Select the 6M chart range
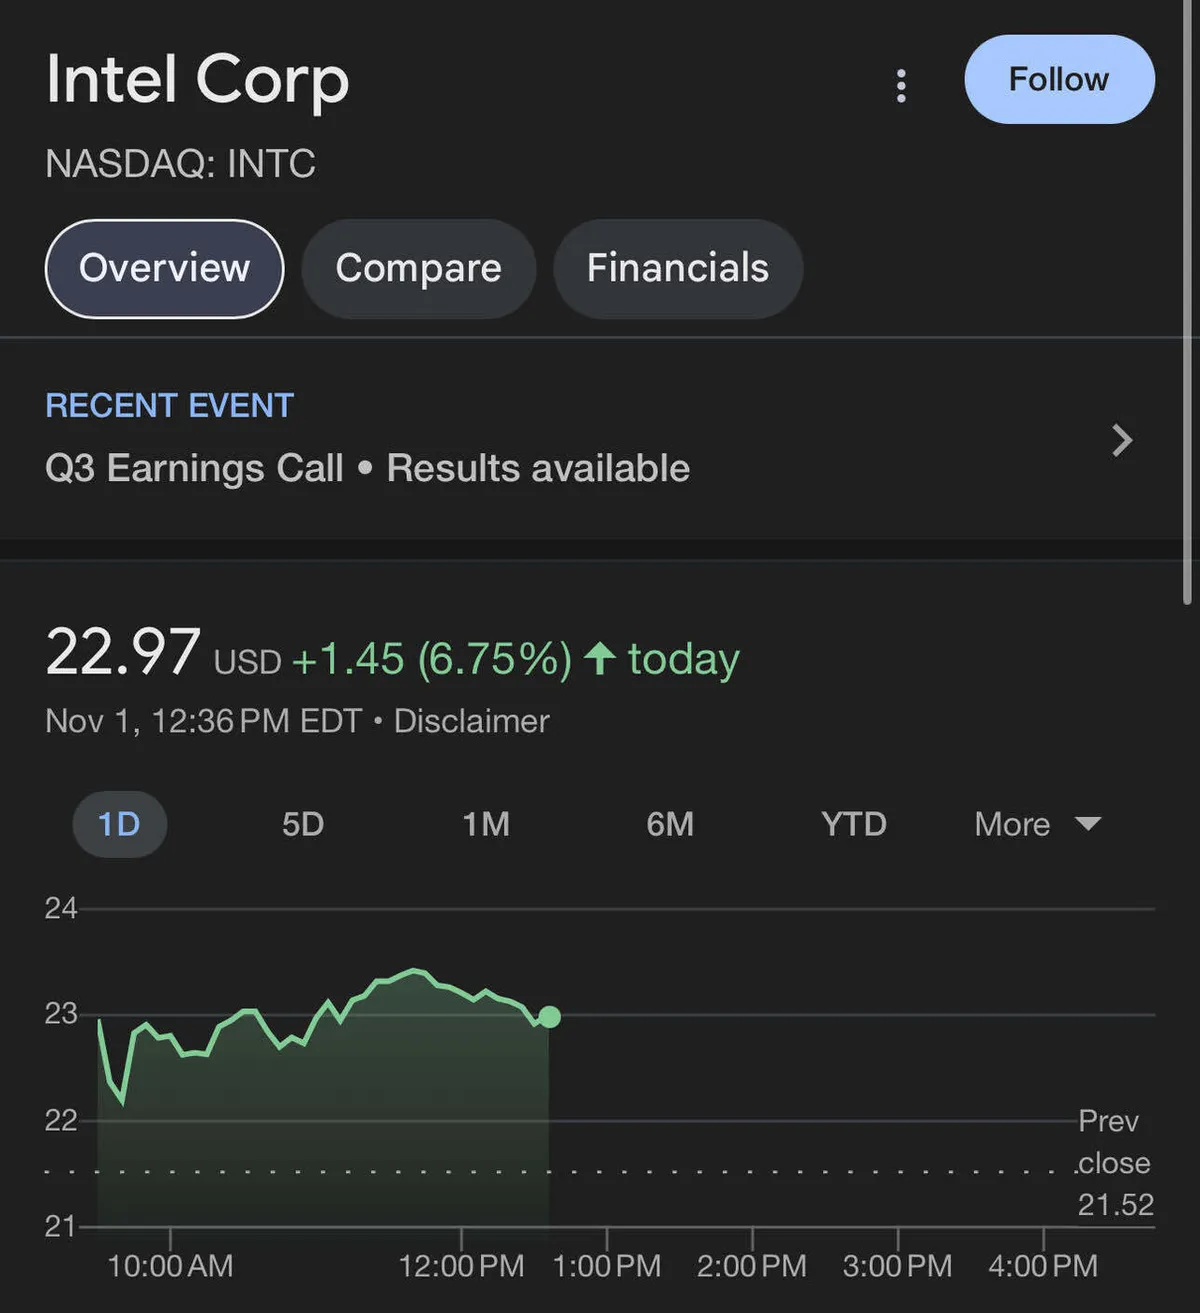Viewport: 1200px width, 1313px height. (670, 824)
